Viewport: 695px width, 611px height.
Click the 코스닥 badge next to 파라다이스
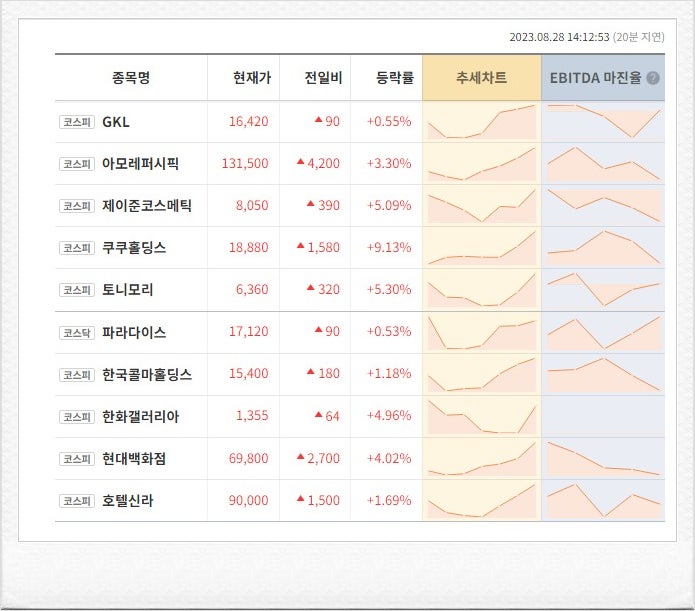pyautogui.click(x=77, y=333)
